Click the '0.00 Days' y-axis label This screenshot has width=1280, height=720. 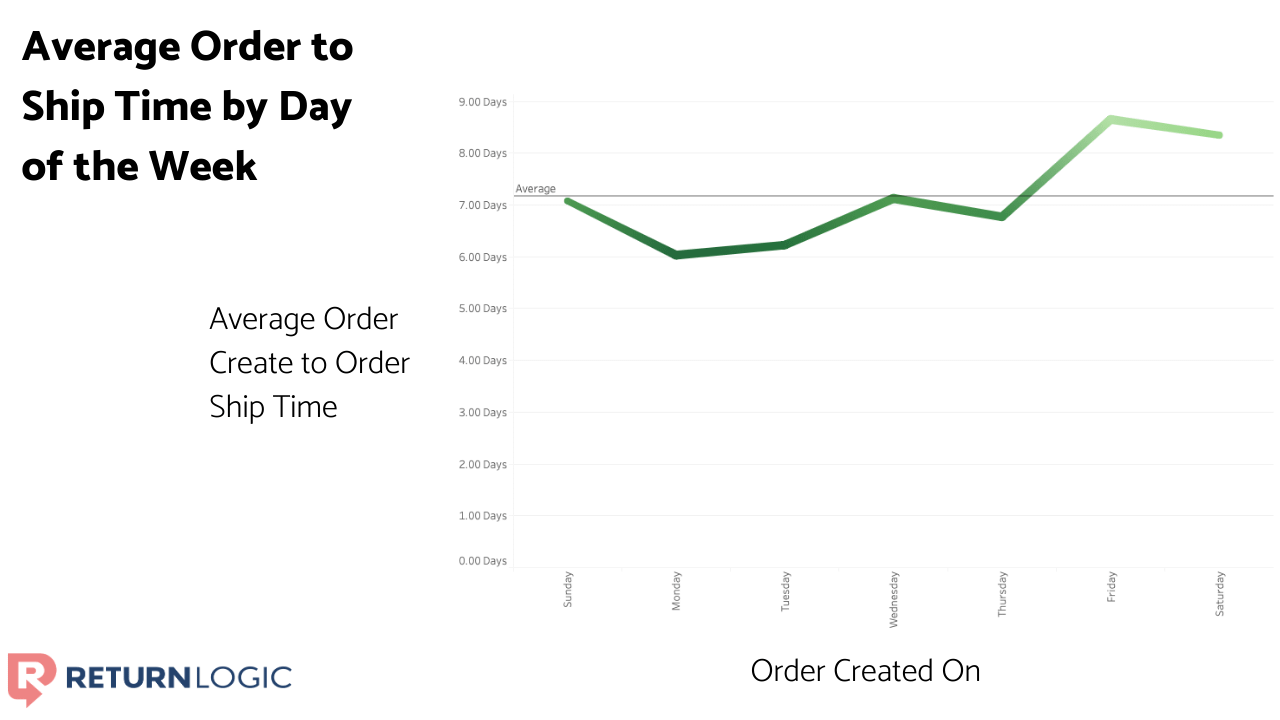pos(483,561)
